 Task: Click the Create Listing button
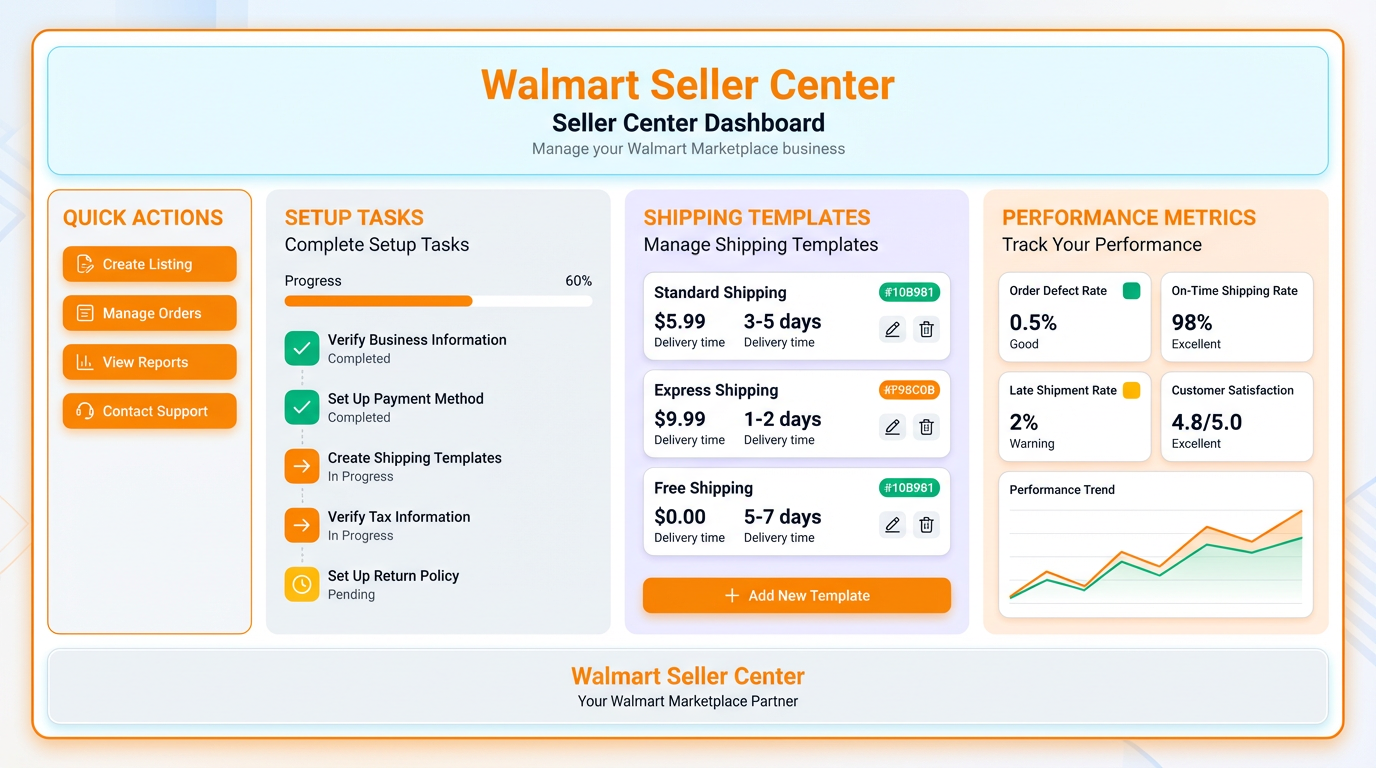[x=148, y=264]
